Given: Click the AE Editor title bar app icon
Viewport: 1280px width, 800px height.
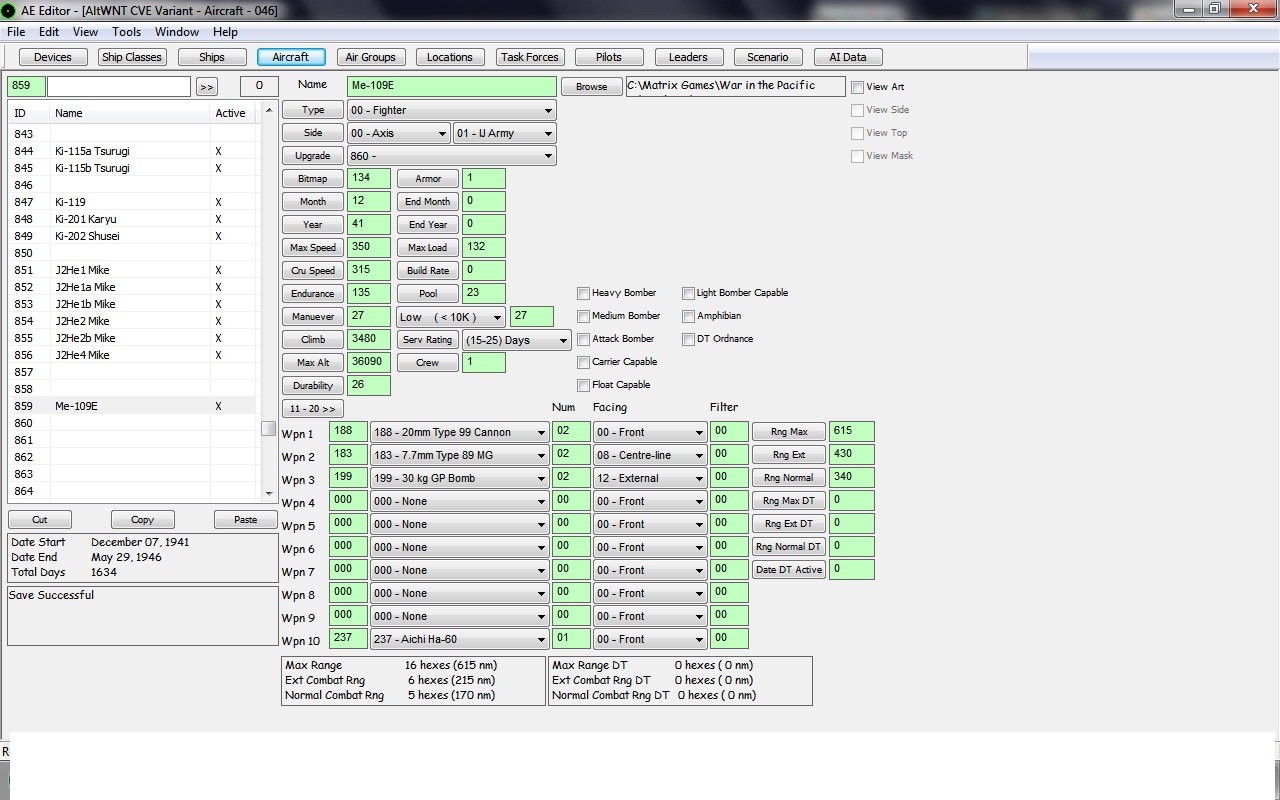Looking at the screenshot, I should tap(9, 10).
